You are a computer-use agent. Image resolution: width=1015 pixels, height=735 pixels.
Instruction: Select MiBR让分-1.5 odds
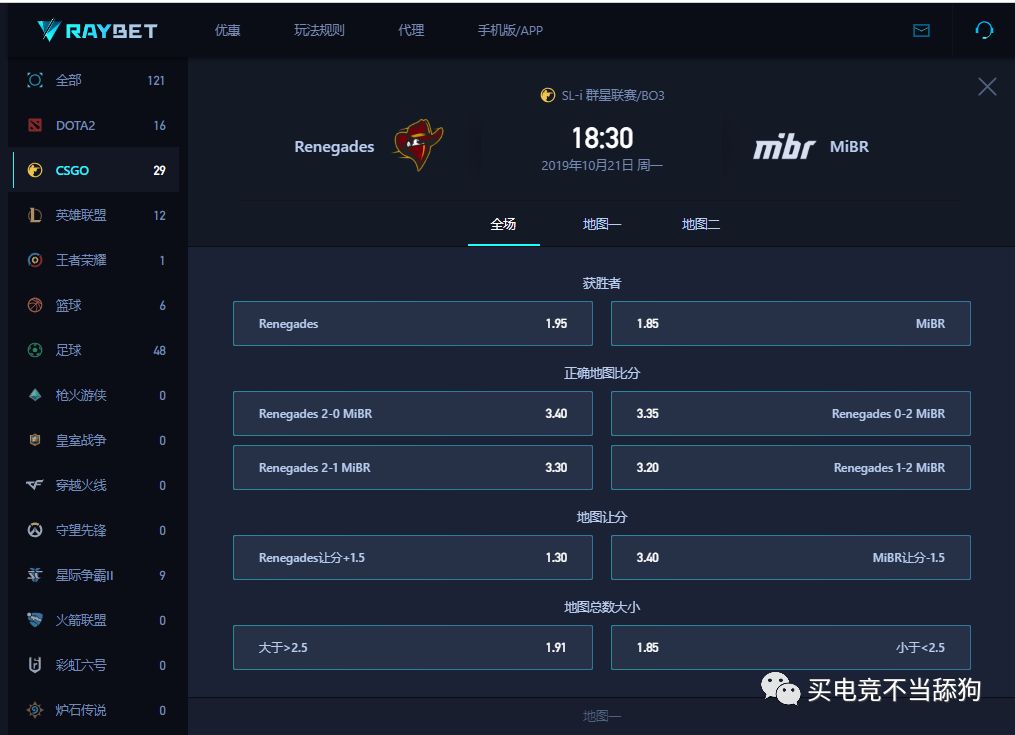[790, 557]
